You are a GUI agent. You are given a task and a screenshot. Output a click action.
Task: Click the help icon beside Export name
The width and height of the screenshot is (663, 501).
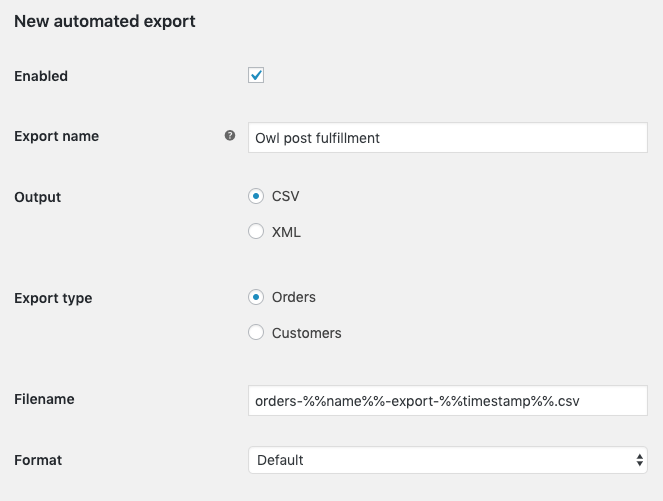click(230, 136)
